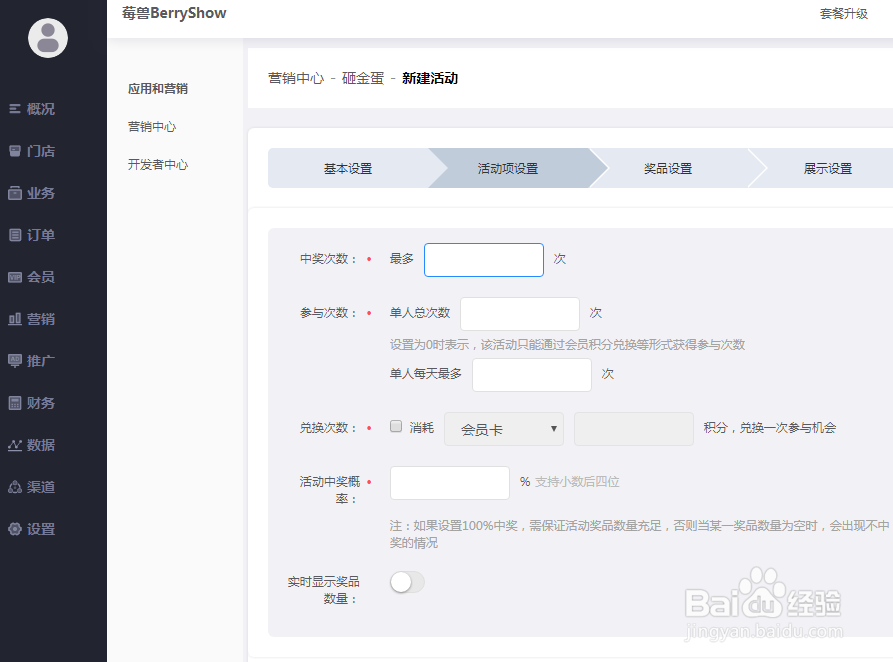Click the 活动中奖概率 percent input field

(449, 483)
